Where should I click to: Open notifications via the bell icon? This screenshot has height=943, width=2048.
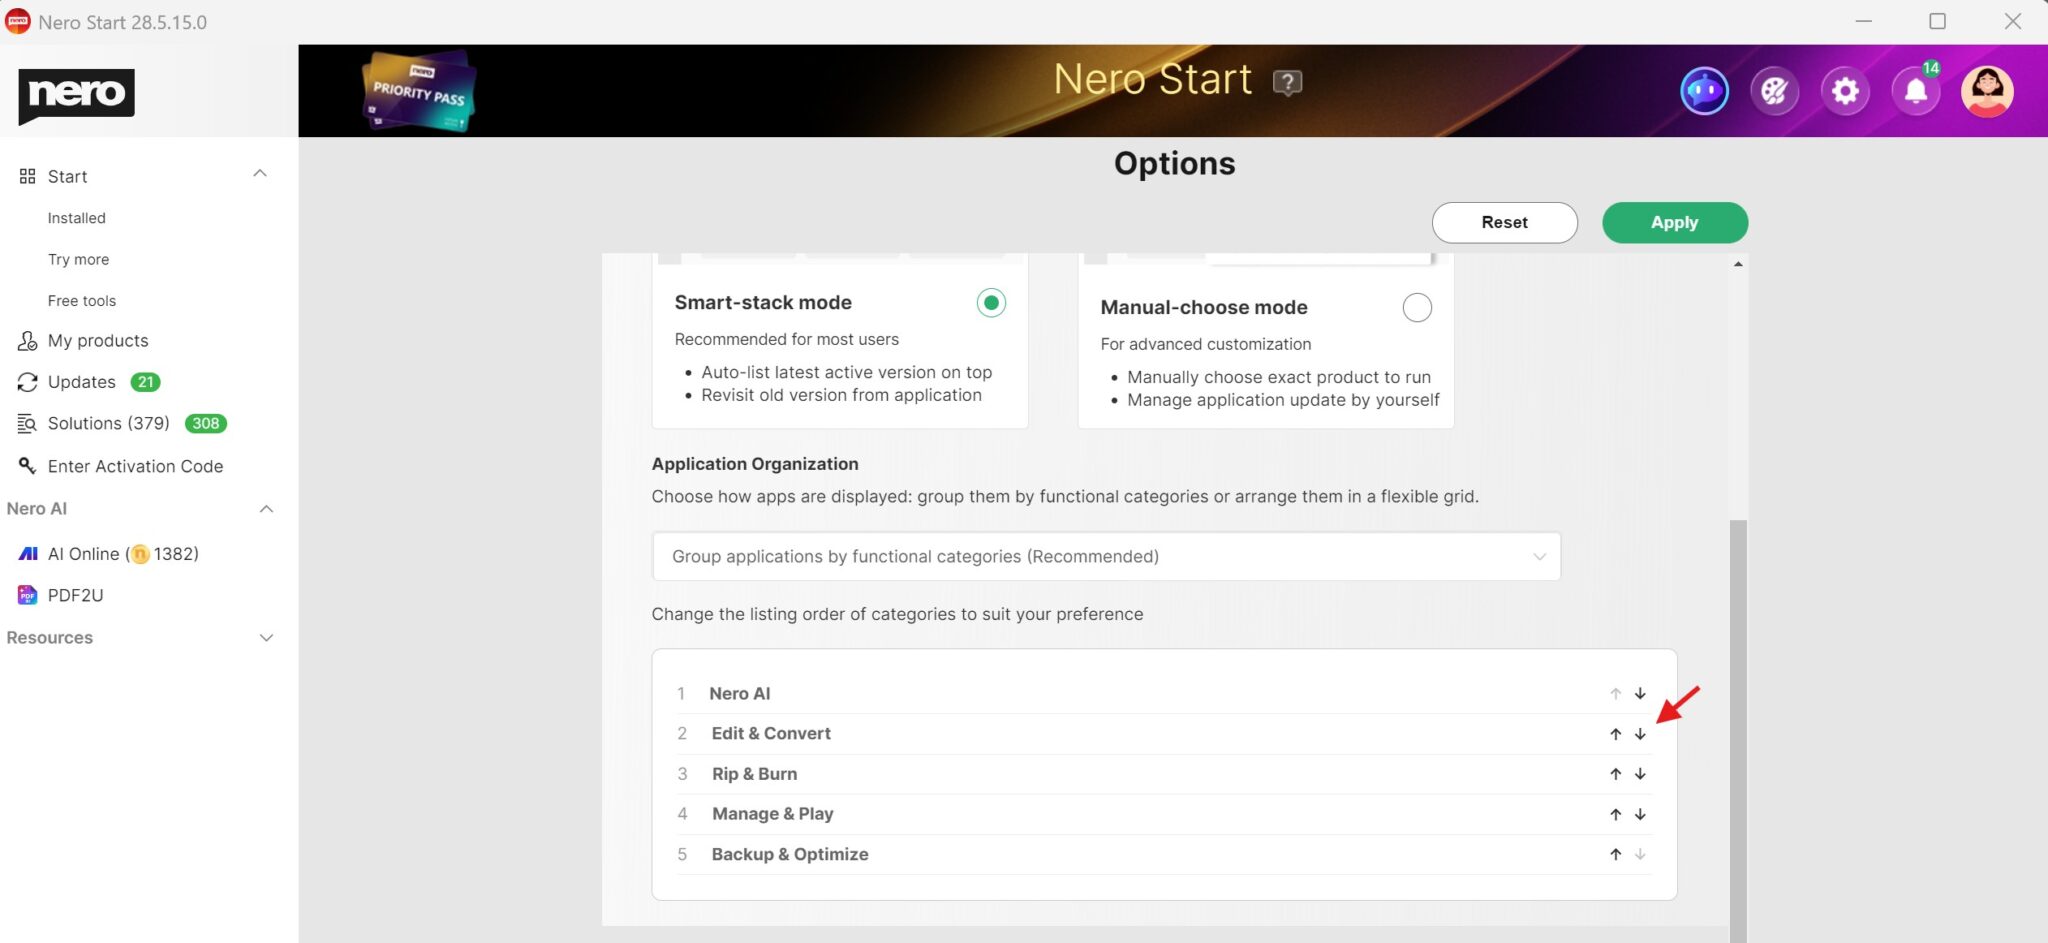point(1916,90)
